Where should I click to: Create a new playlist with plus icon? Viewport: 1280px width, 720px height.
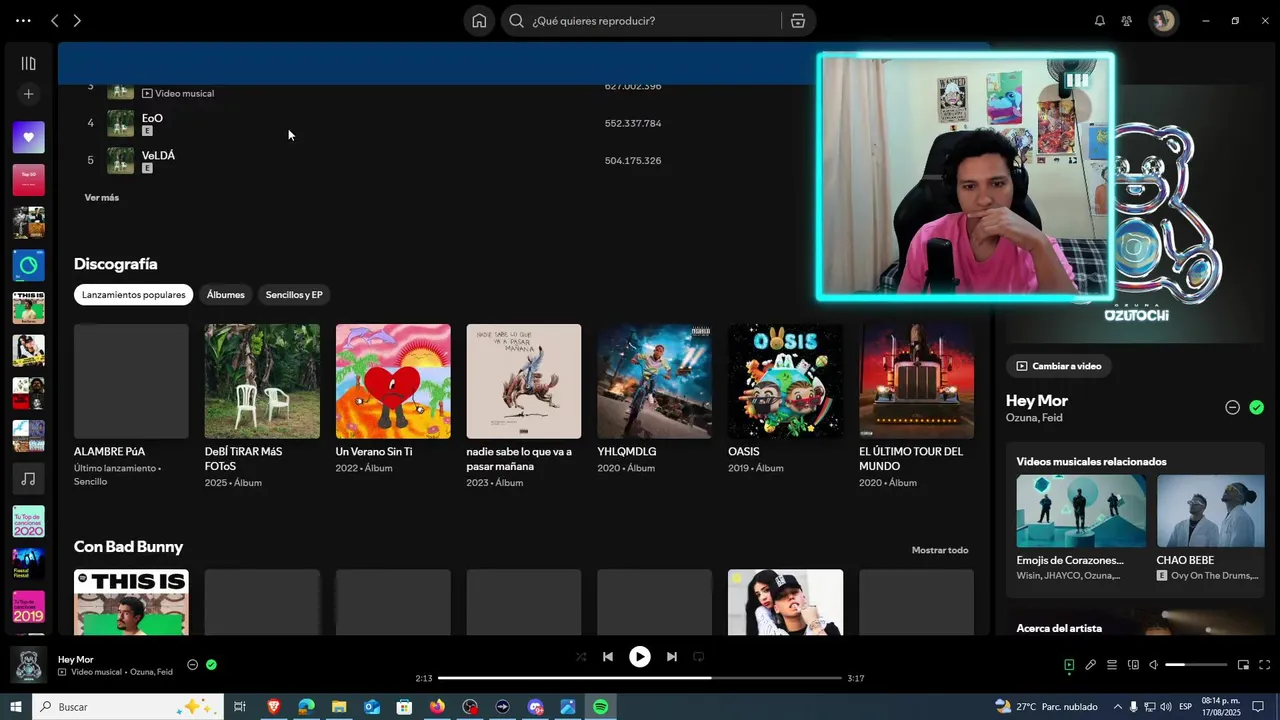[28, 94]
